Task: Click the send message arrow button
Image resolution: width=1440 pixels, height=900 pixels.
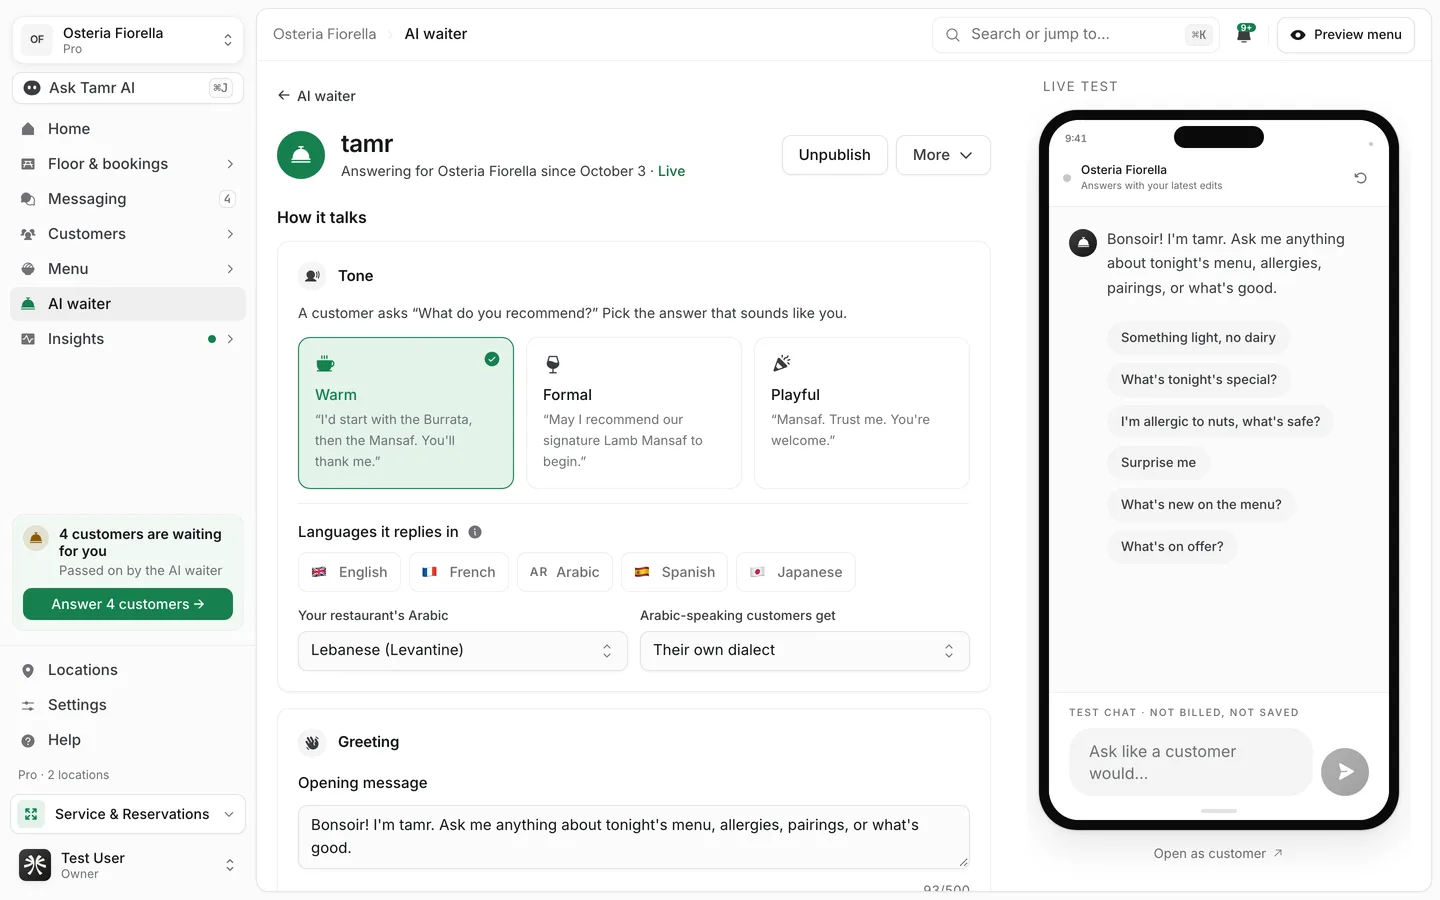Action: (1345, 772)
